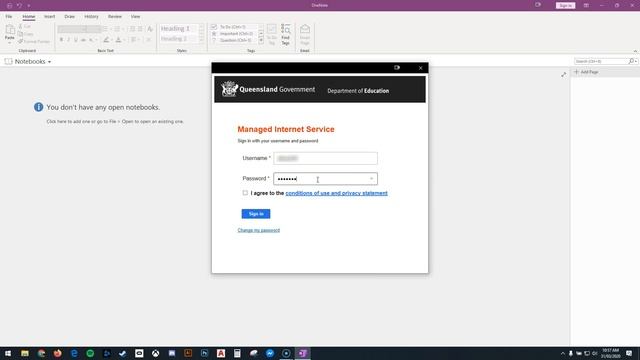Tick the conditions of use agreement checkbox
Image resolution: width=640 pixels, height=360 pixels.
245,193
